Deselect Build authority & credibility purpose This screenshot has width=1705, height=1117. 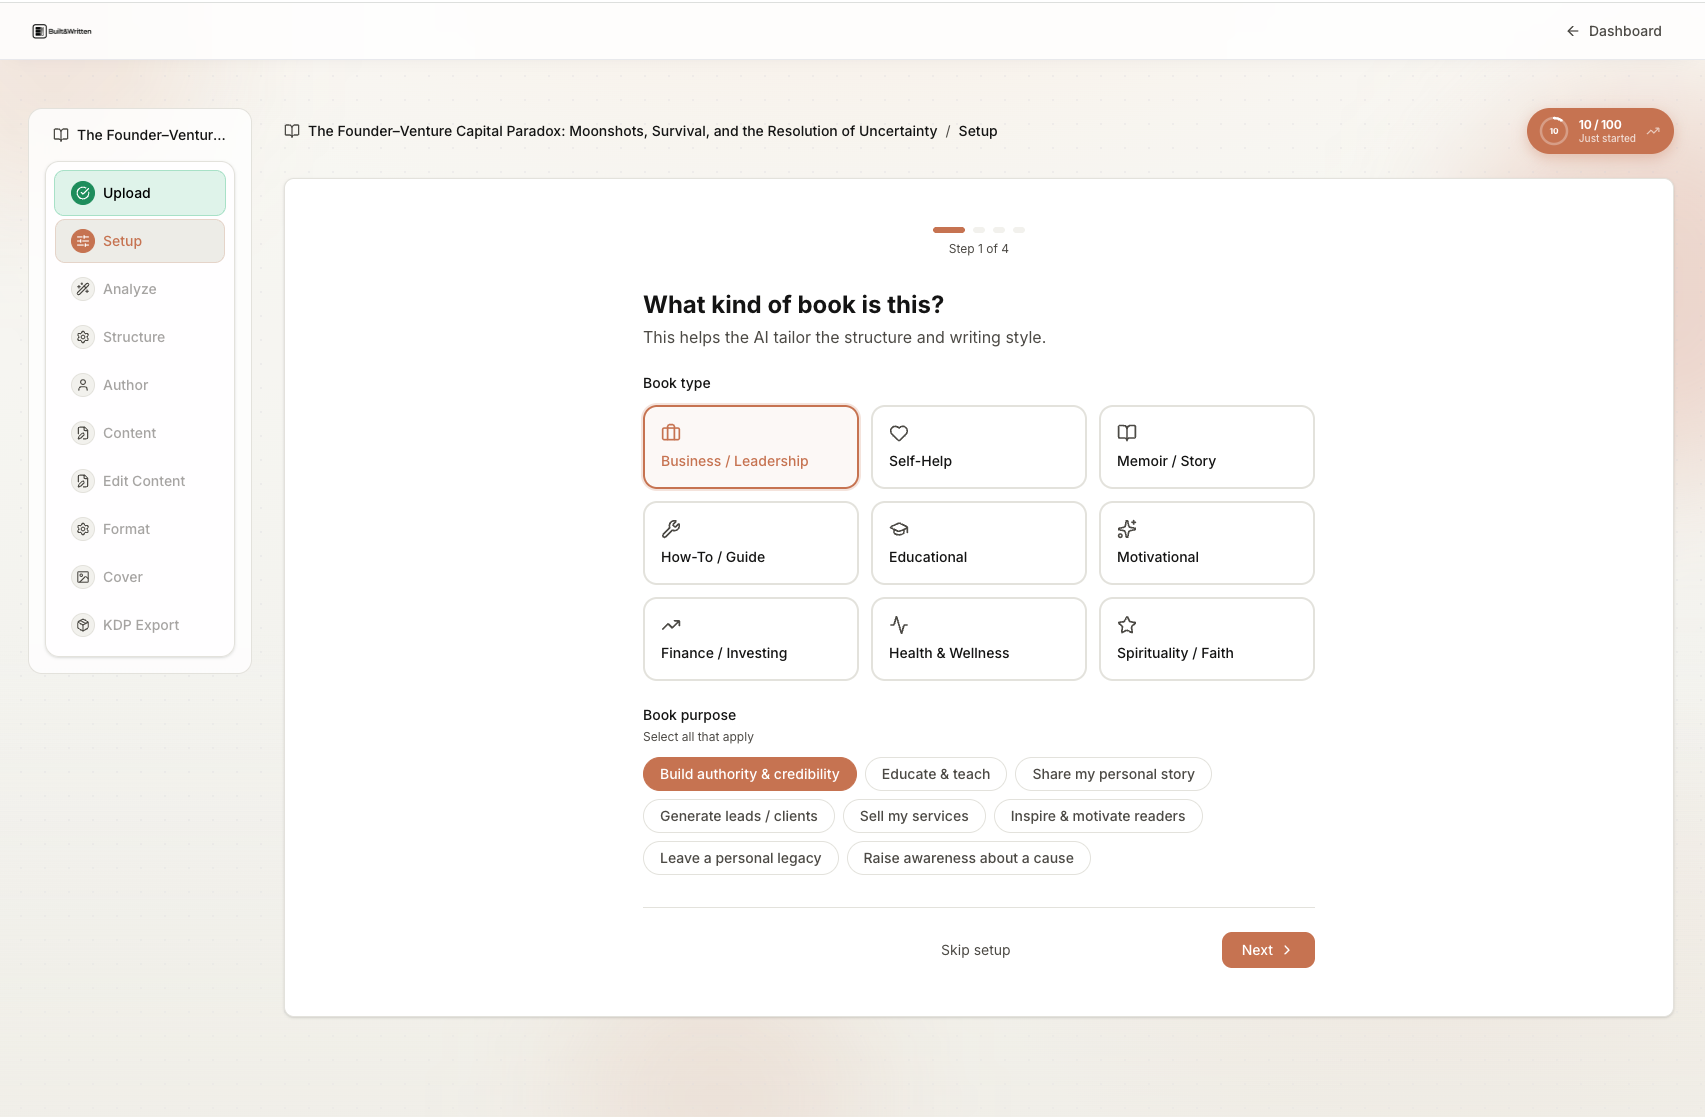(x=749, y=774)
